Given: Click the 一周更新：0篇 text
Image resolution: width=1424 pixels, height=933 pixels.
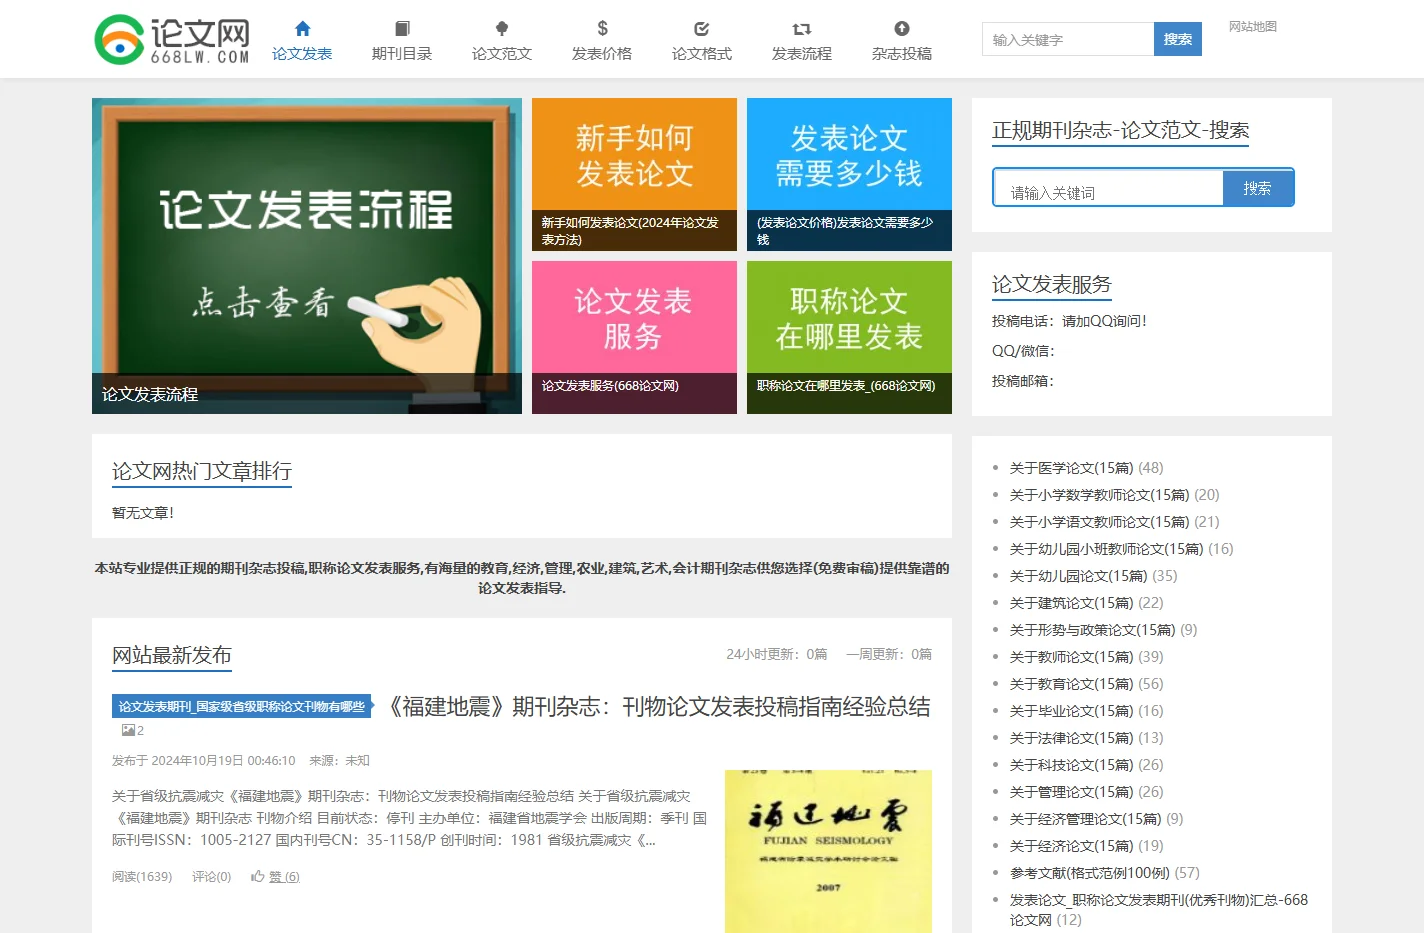Looking at the screenshot, I should click(889, 654).
